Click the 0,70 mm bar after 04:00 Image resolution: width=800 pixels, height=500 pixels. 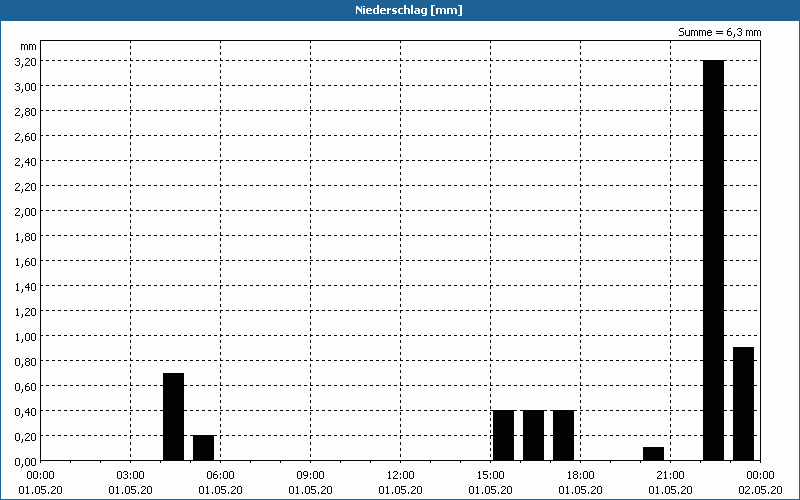click(x=173, y=417)
